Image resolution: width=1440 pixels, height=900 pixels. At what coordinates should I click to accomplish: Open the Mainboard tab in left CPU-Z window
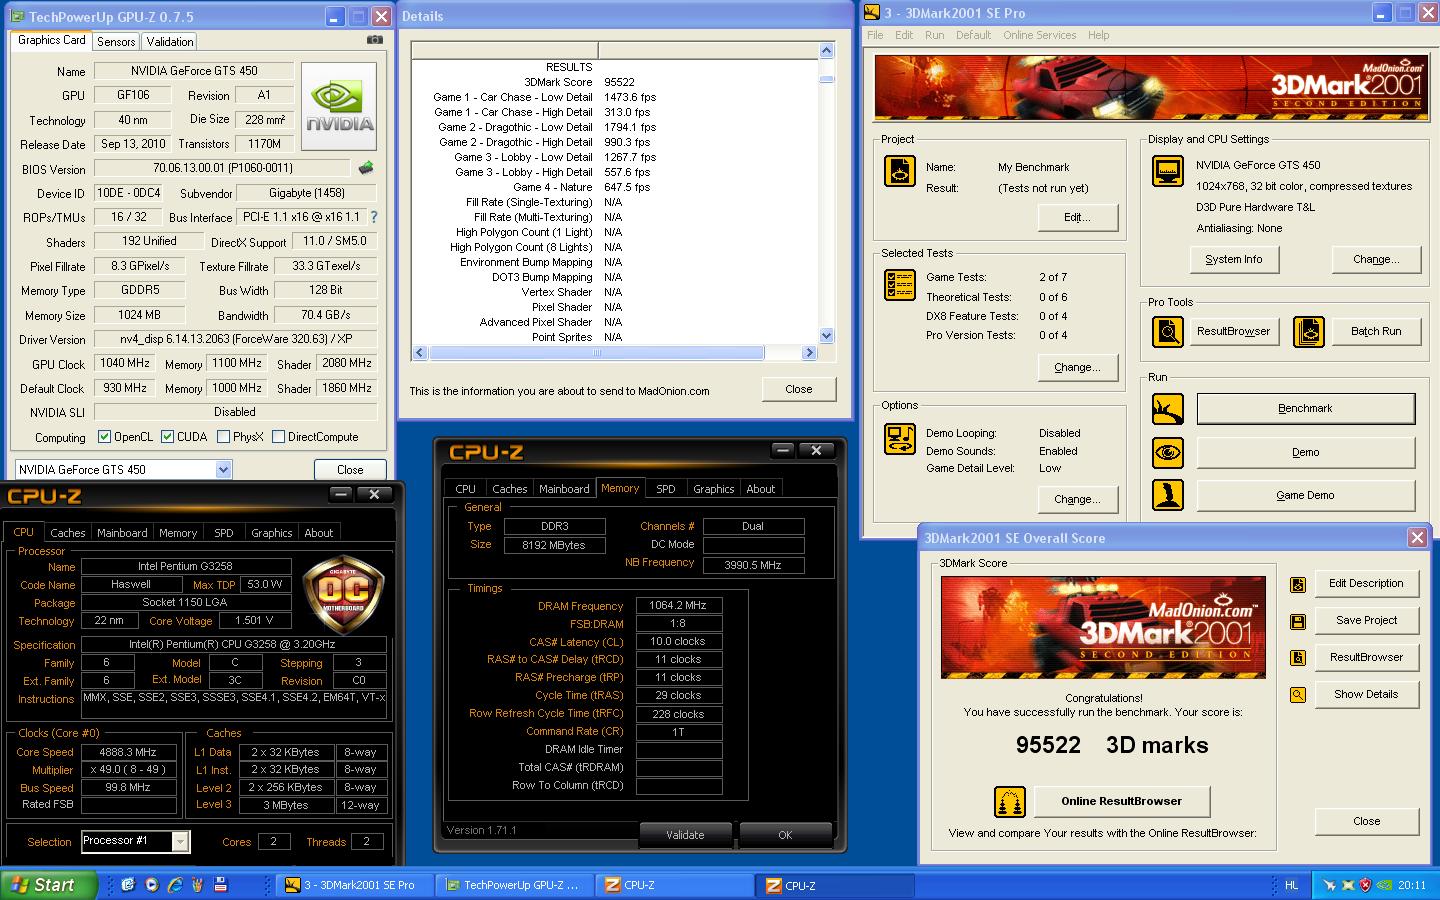[122, 533]
